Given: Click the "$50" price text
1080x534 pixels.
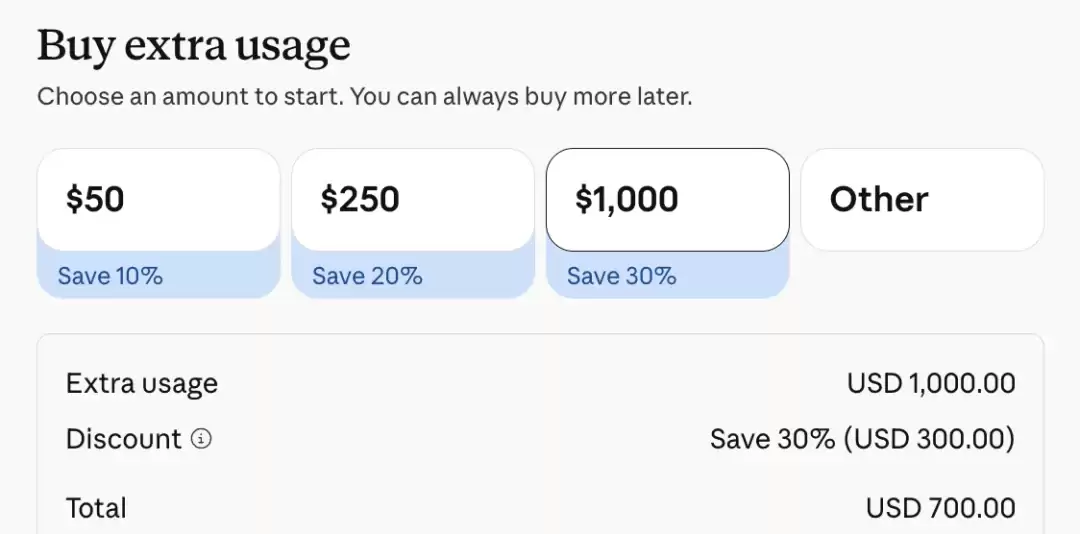Looking at the screenshot, I should pos(95,200).
